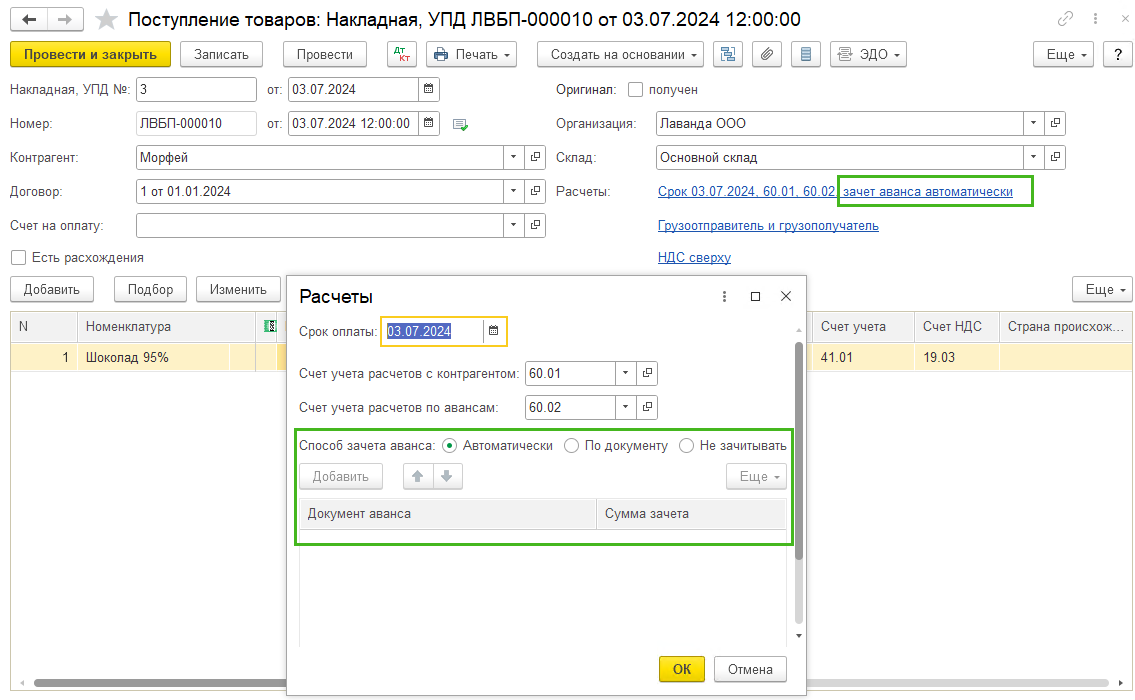Image resolution: width=1135 pixels, height=700 pixels.
Task: Click Добавить button above goods table
Action: tap(51, 290)
